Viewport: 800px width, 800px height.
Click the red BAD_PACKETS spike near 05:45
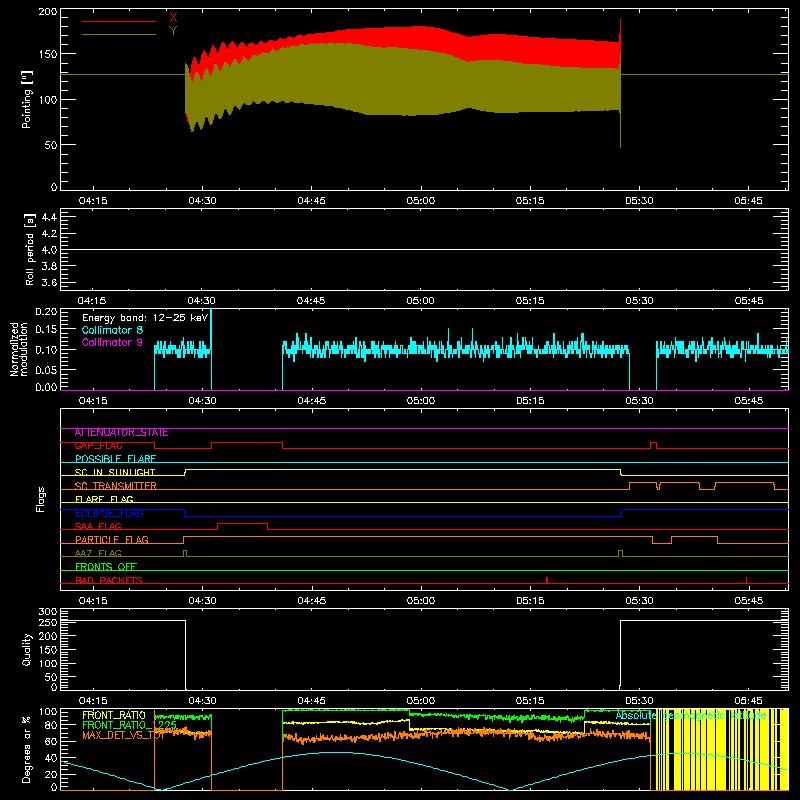(746, 580)
